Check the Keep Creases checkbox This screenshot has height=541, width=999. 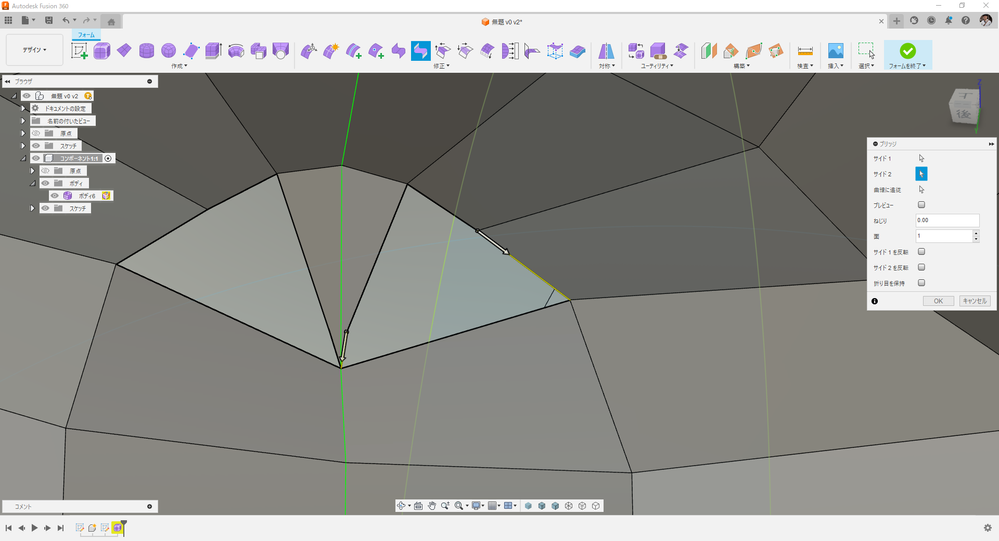tap(921, 282)
